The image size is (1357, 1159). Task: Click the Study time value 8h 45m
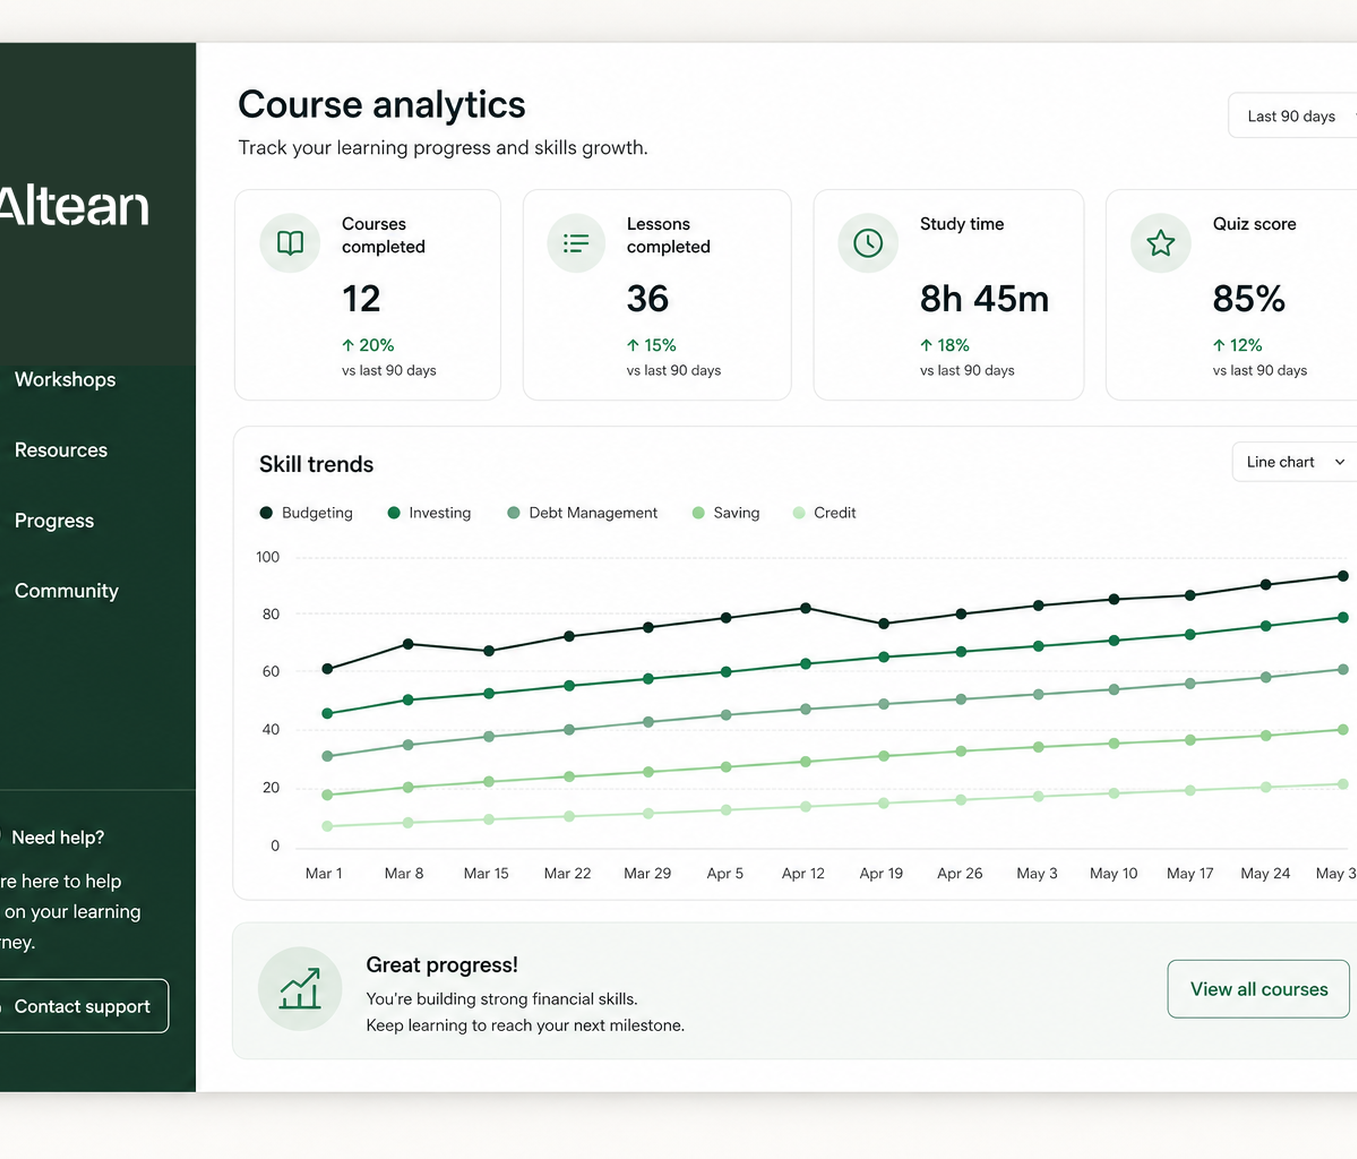[x=984, y=299]
